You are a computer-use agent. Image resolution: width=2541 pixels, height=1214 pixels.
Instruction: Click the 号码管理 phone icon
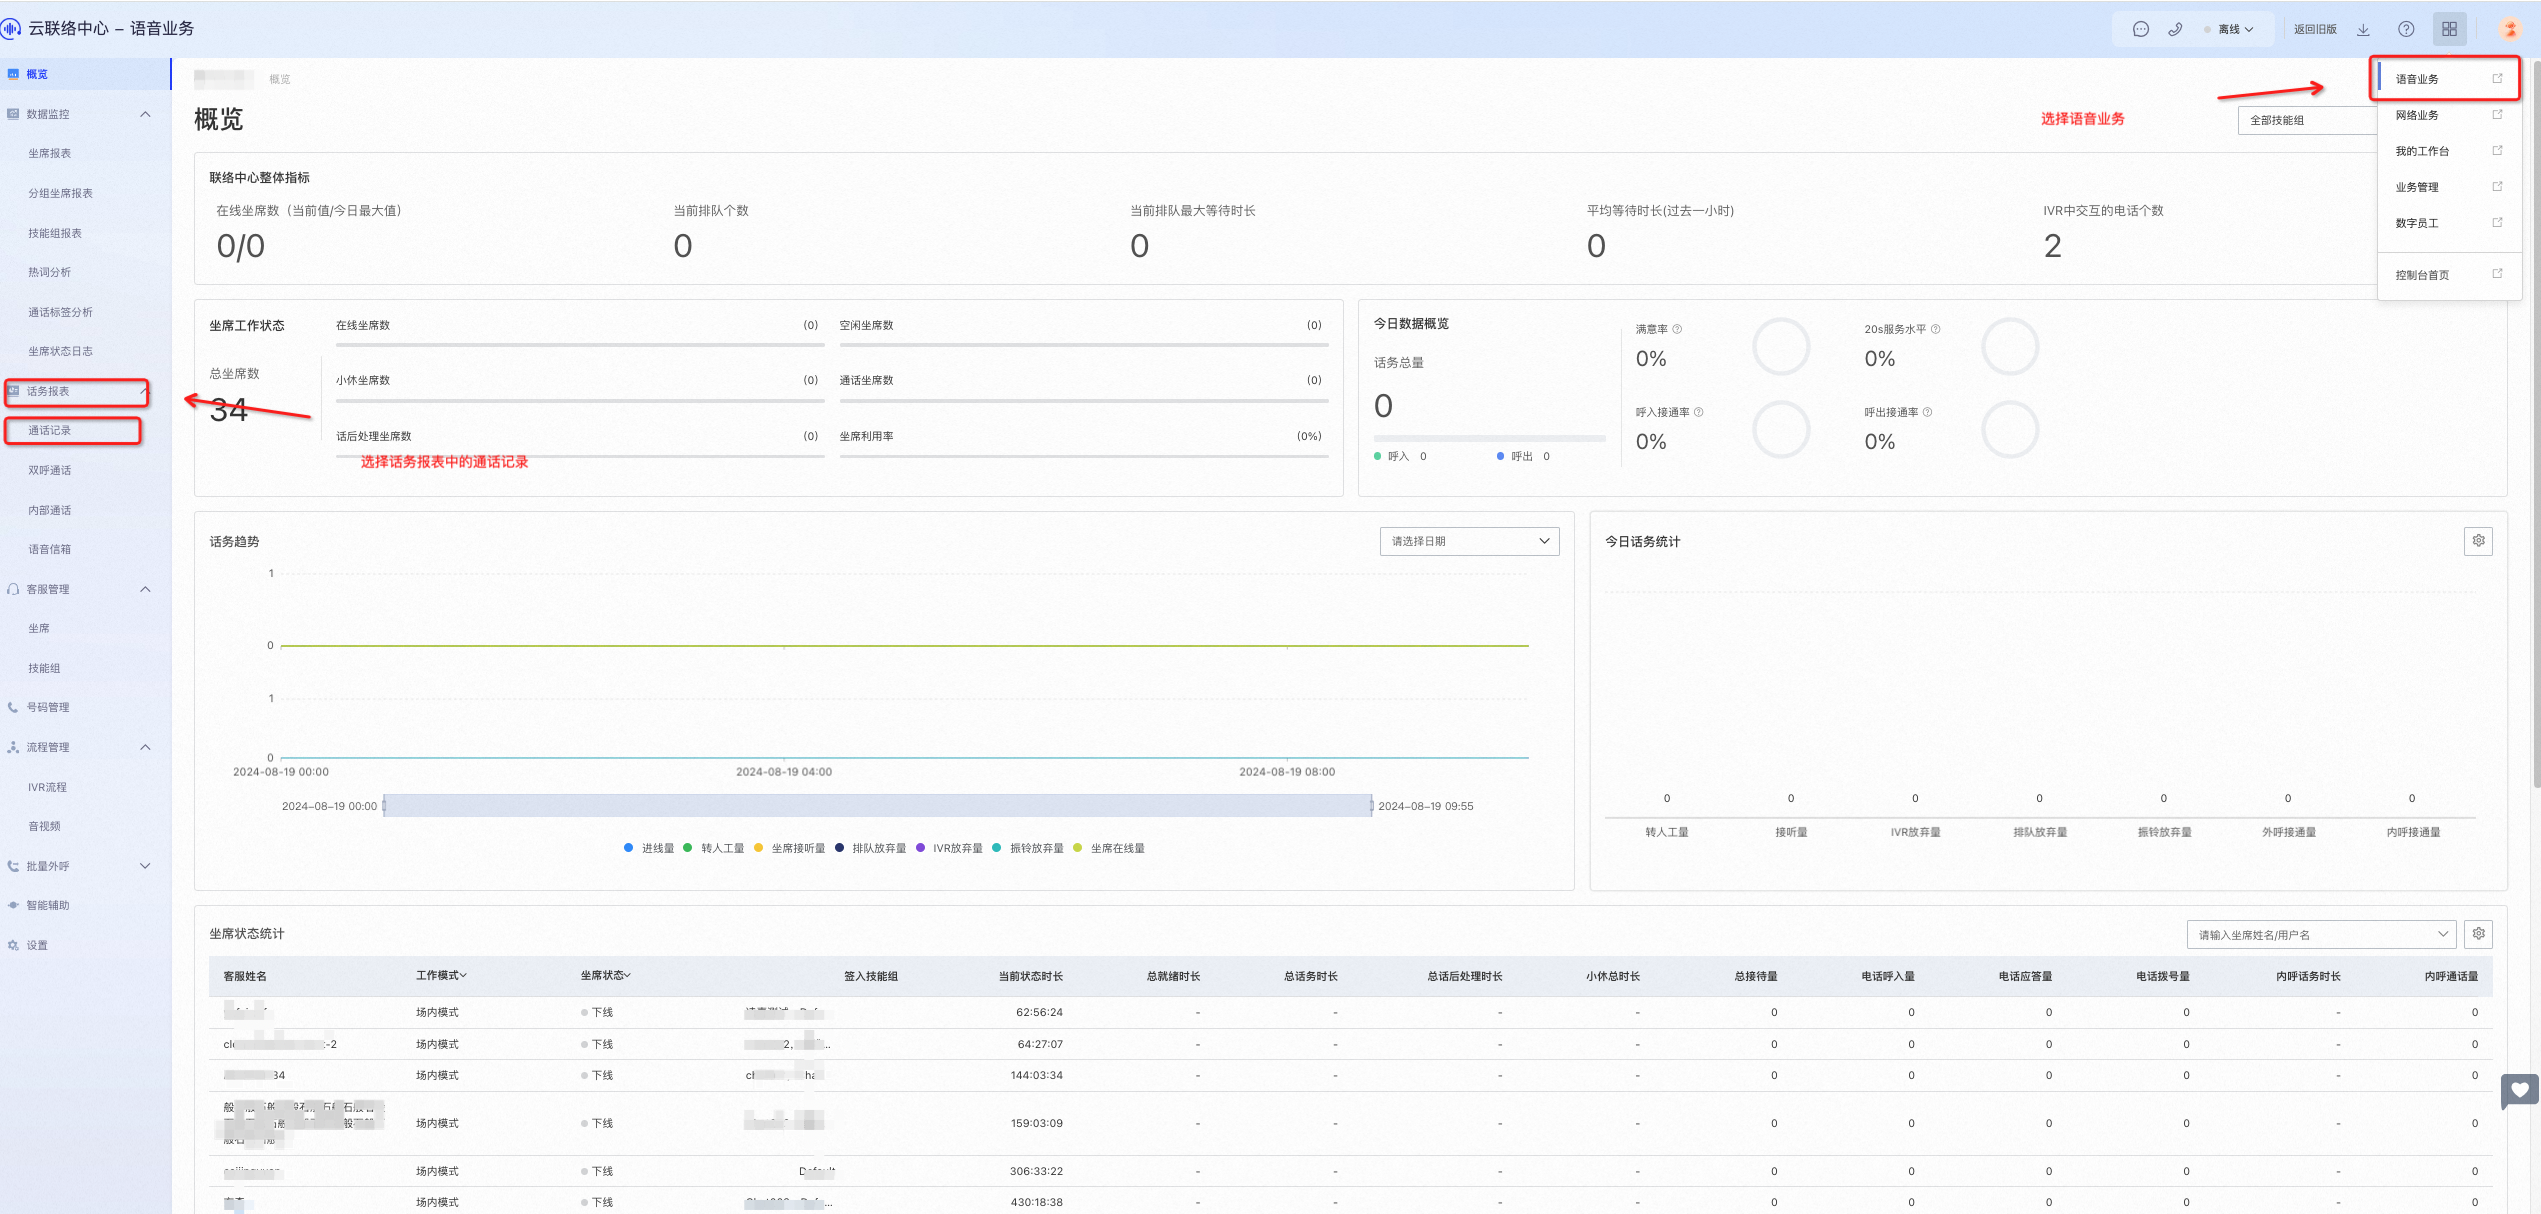(13, 707)
